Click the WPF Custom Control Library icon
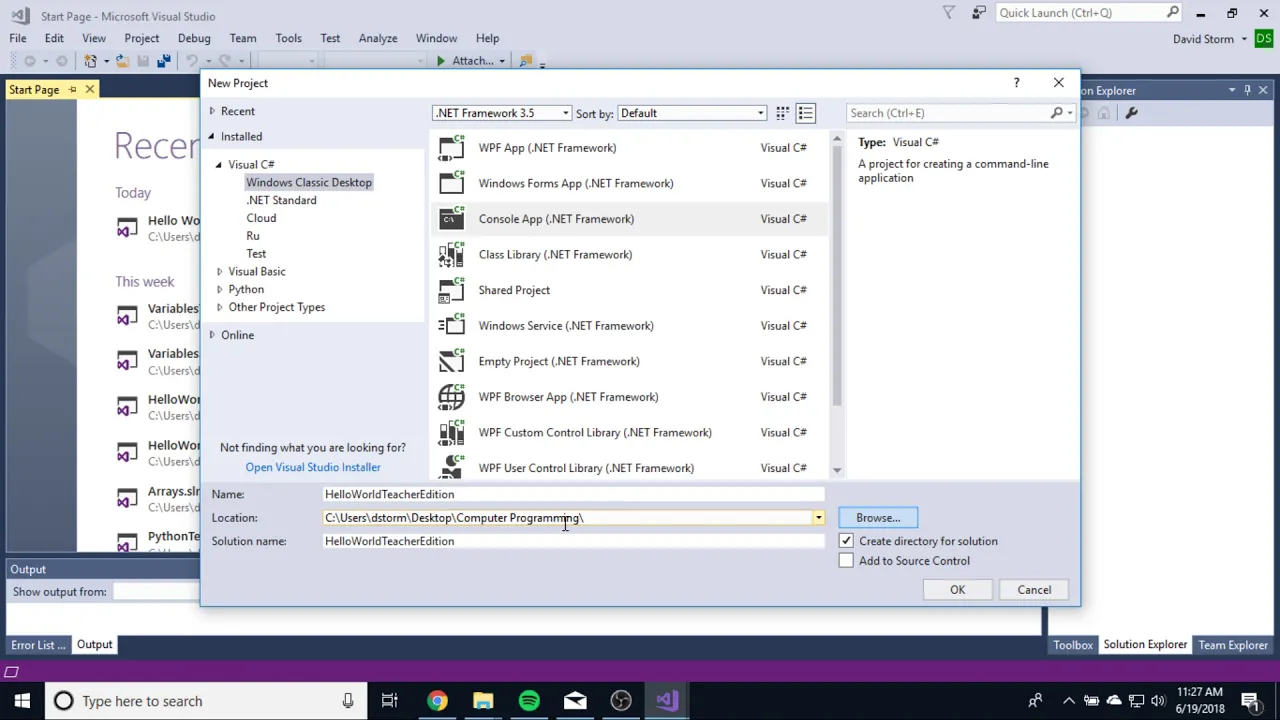Image resolution: width=1280 pixels, height=720 pixels. coord(451,432)
